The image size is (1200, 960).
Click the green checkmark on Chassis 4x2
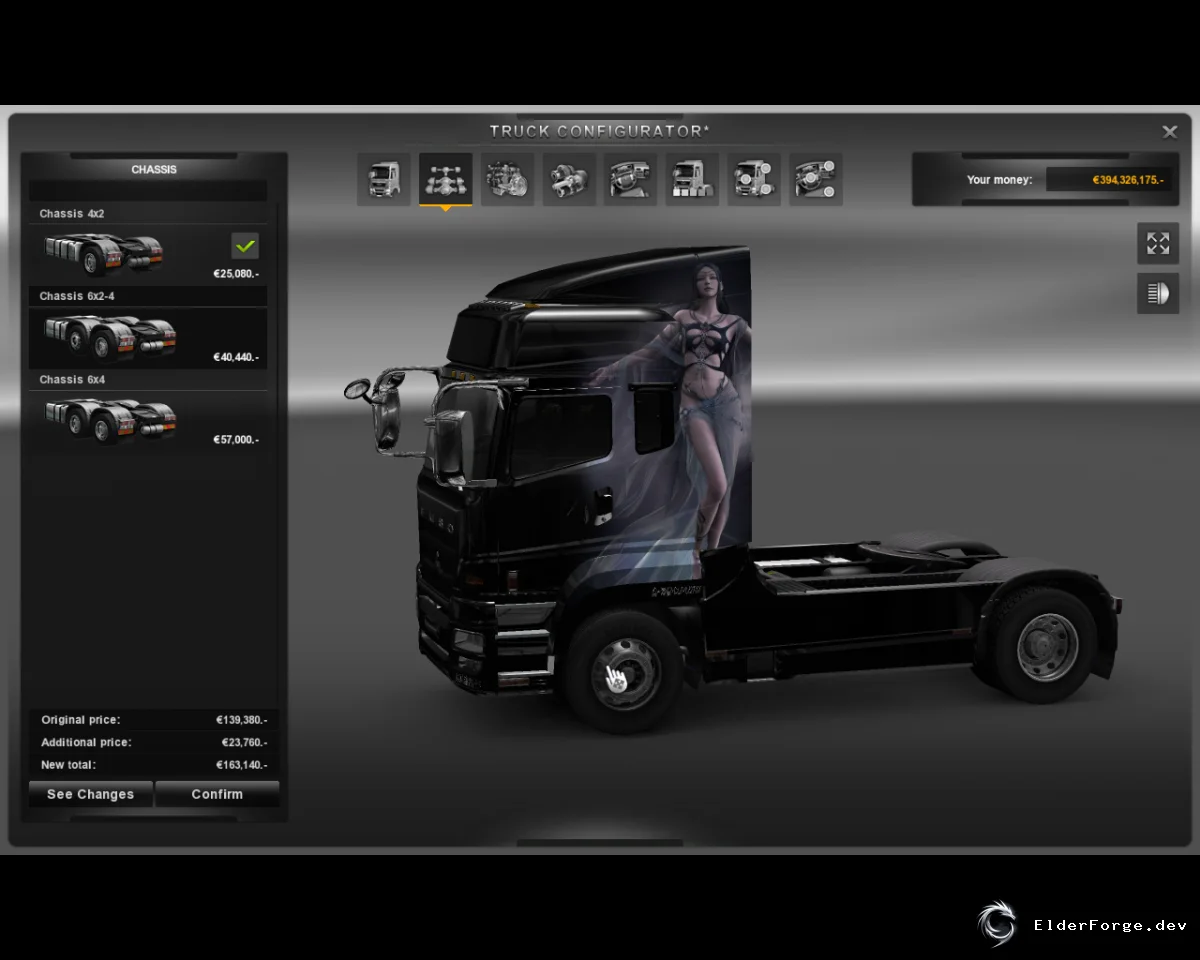pos(245,245)
